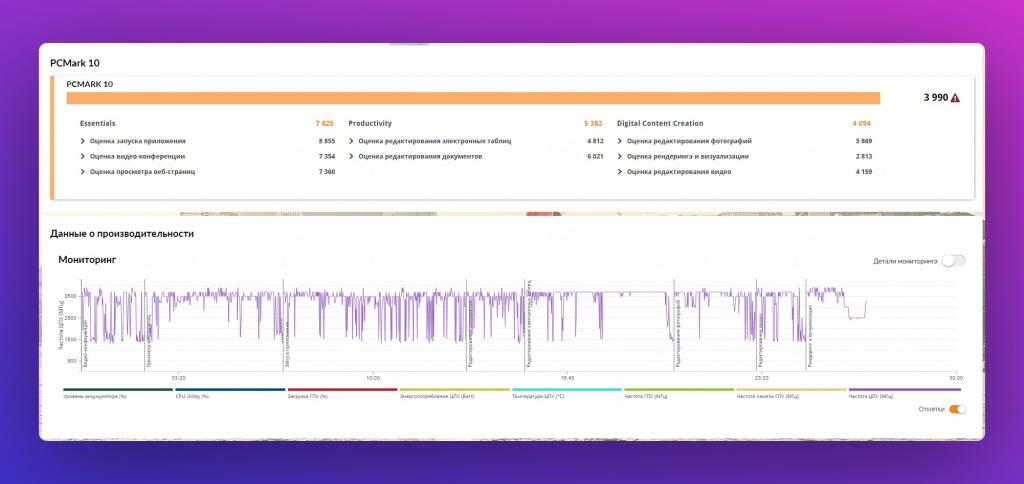Click the photo editing score 5 869
Image resolution: width=1024 pixels, height=484 pixels.
864,141
